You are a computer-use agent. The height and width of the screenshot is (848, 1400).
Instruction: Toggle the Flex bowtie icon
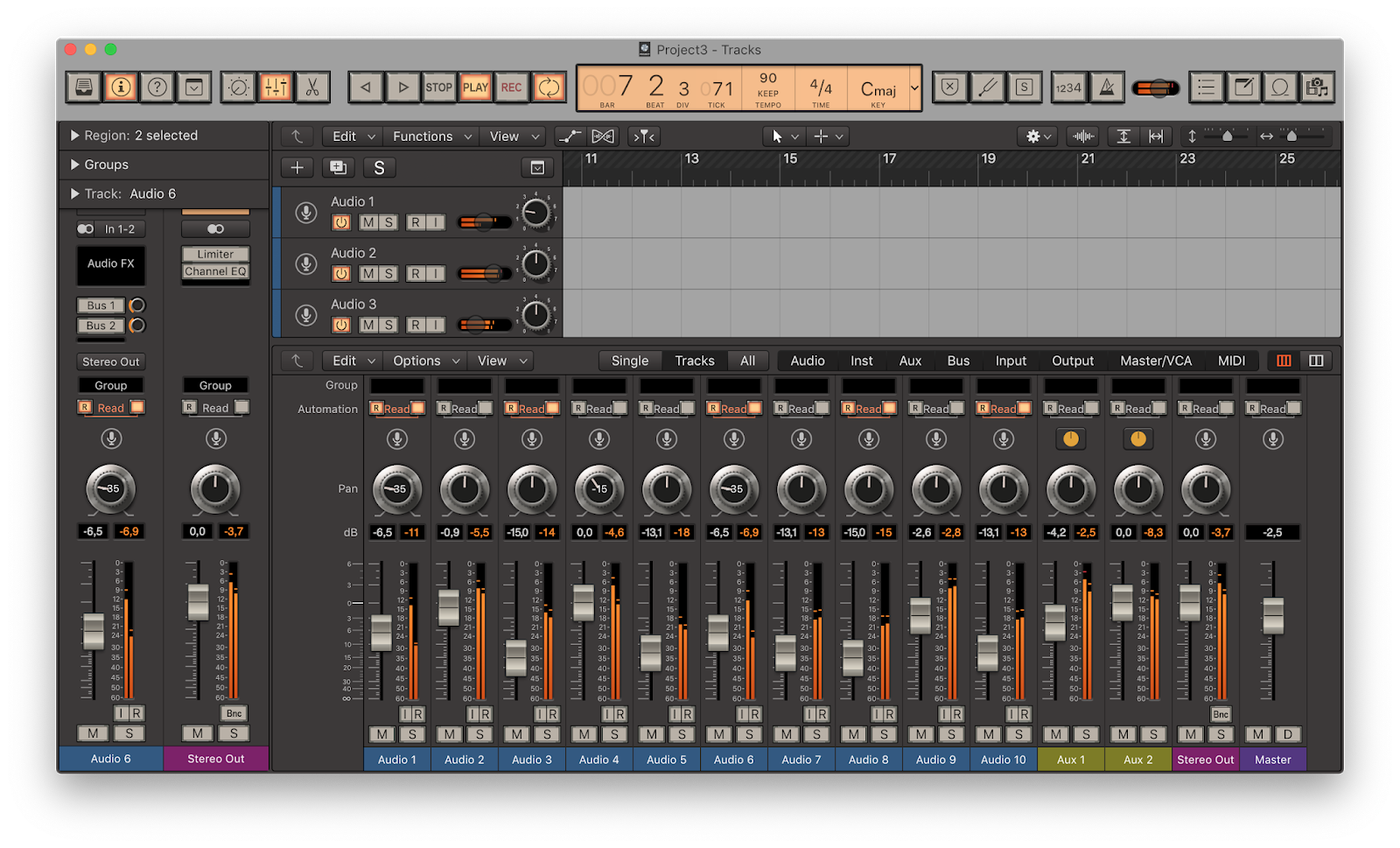click(602, 136)
